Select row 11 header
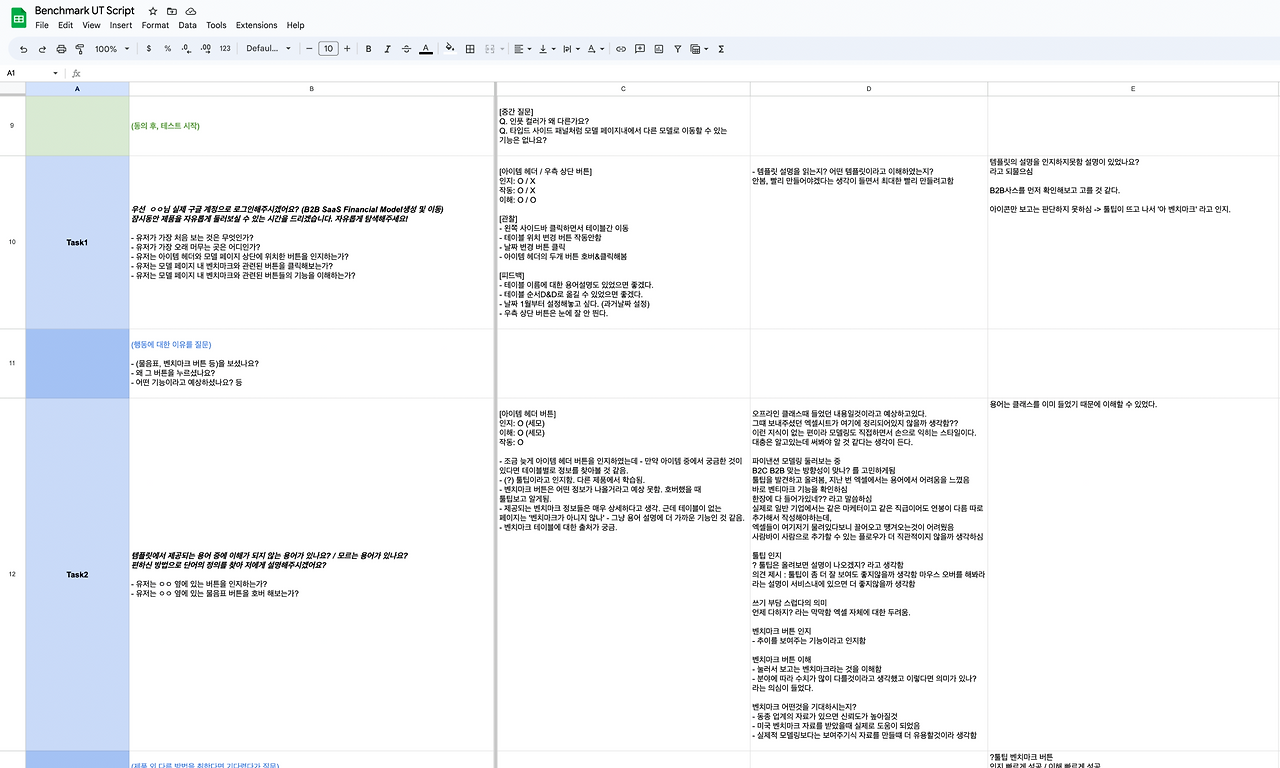The height and width of the screenshot is (768, 1280). click(x=12, y=363)
